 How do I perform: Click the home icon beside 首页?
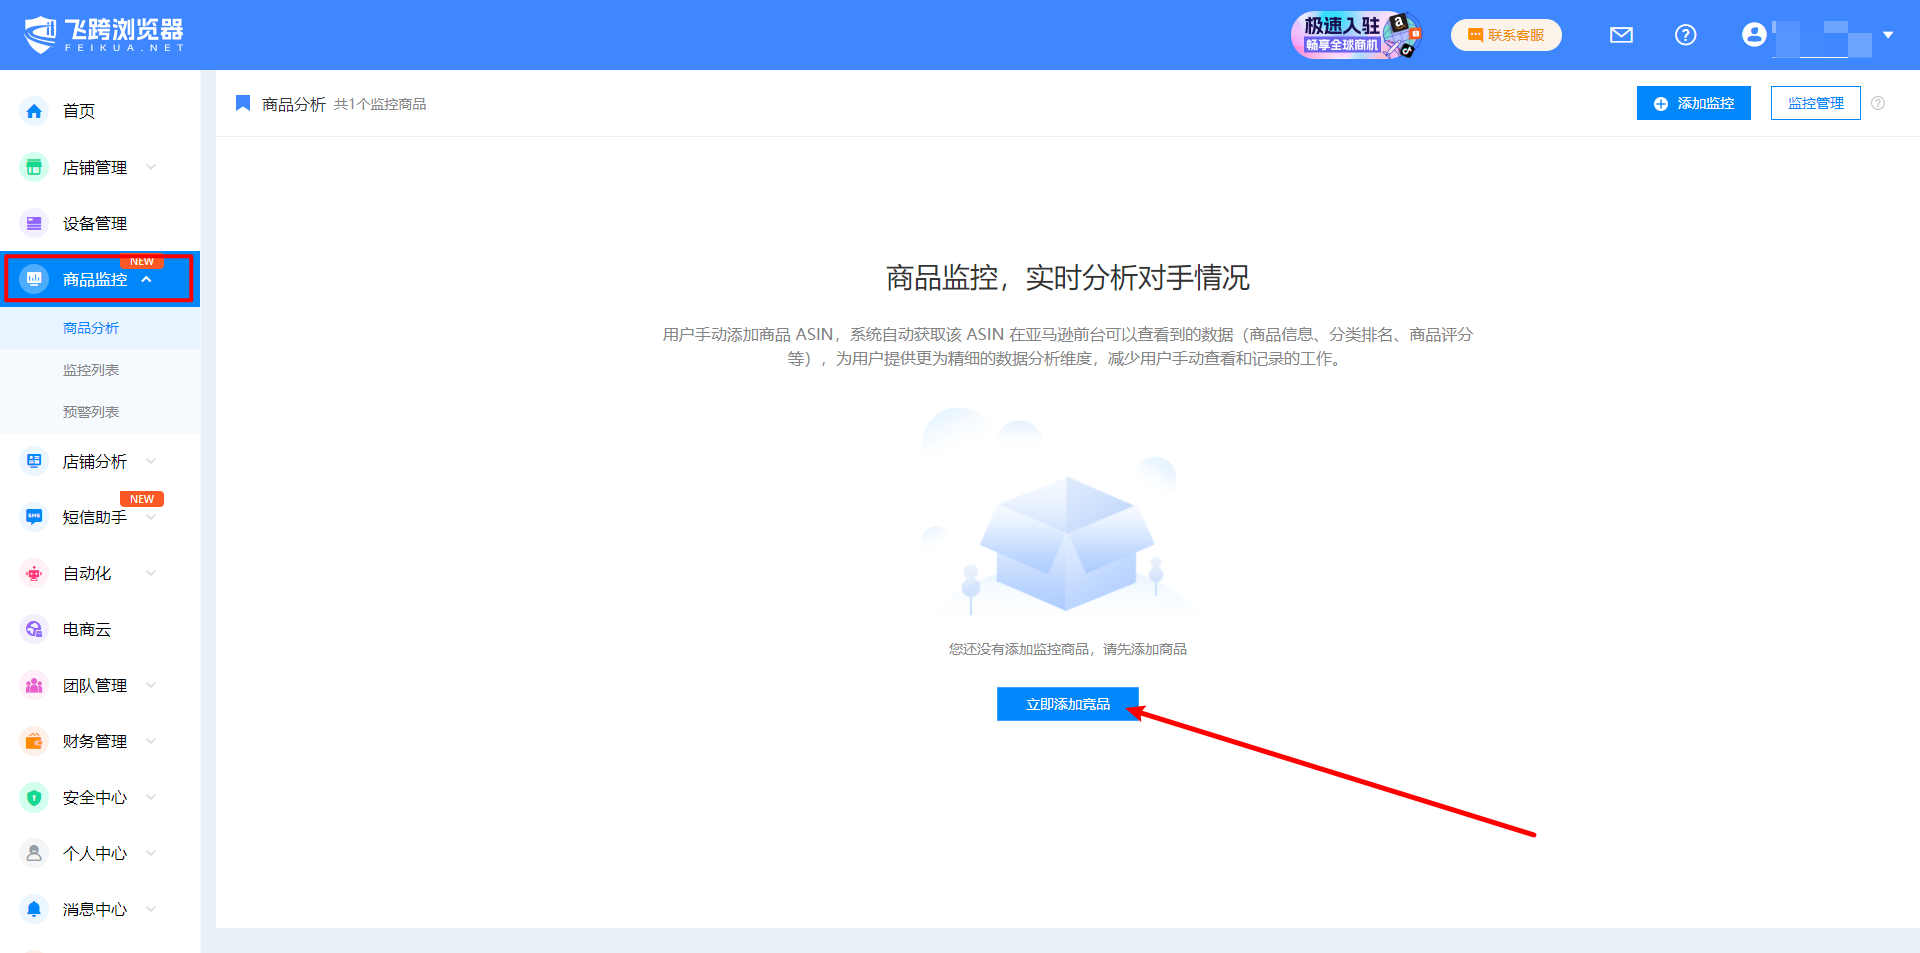click(x=34, y=111)
